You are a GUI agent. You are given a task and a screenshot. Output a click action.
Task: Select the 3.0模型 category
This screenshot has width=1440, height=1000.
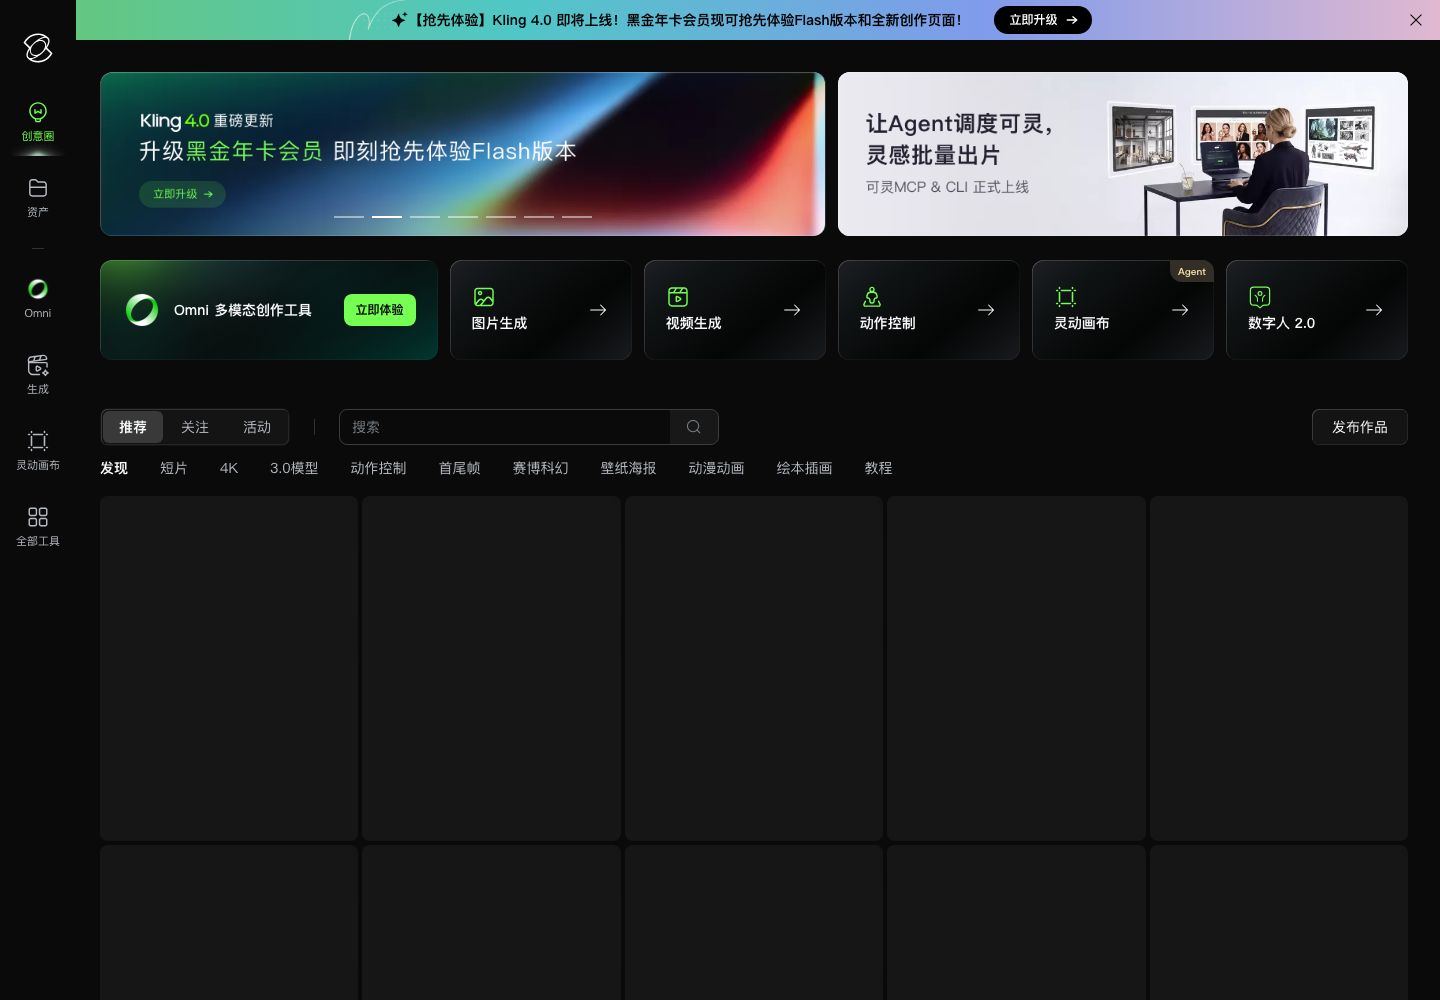294,468
